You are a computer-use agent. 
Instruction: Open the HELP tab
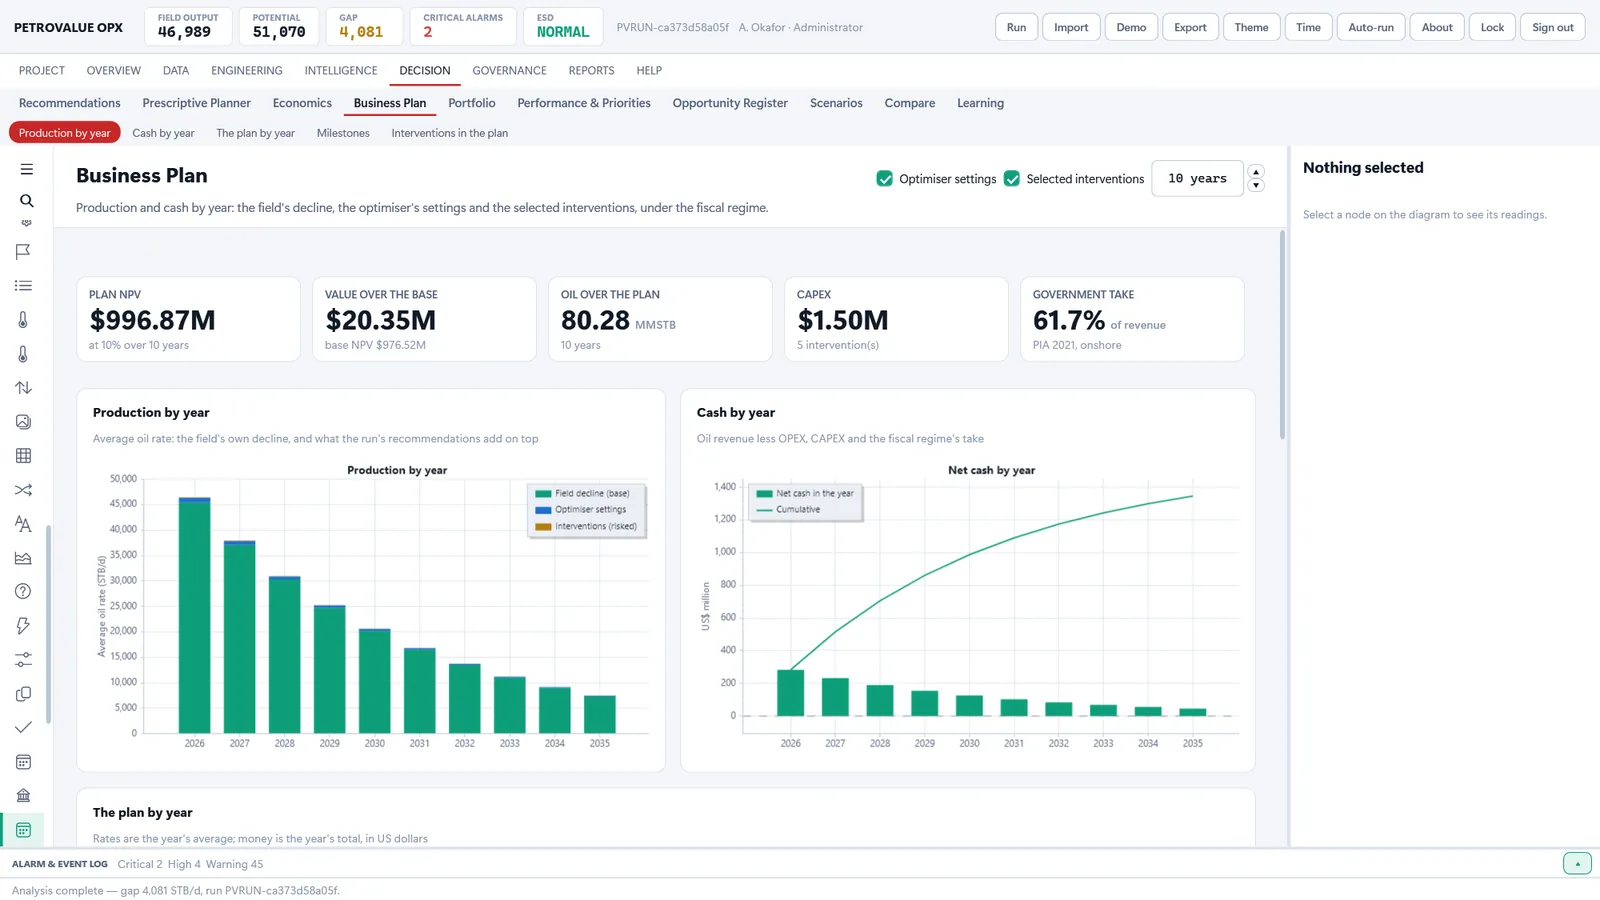pyautogui.click(x=649, y=71)
